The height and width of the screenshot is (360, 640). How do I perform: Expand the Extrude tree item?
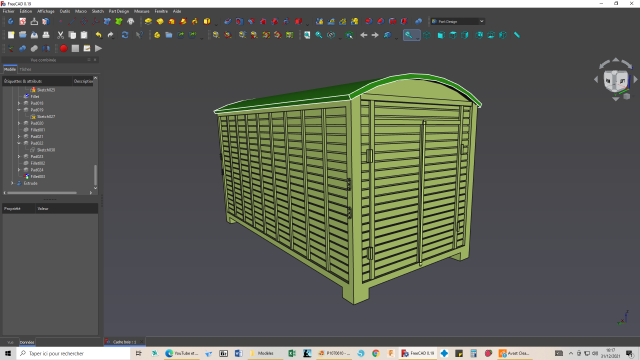coord(12,183)
